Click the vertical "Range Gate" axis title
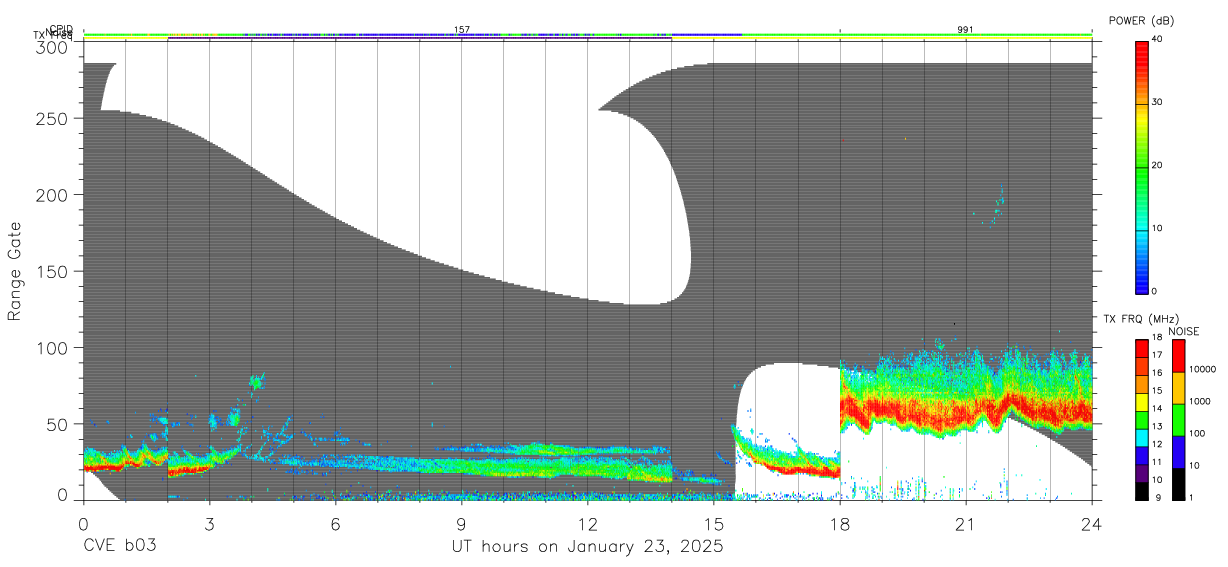The image size is (1228, 567). pos(15,271)
